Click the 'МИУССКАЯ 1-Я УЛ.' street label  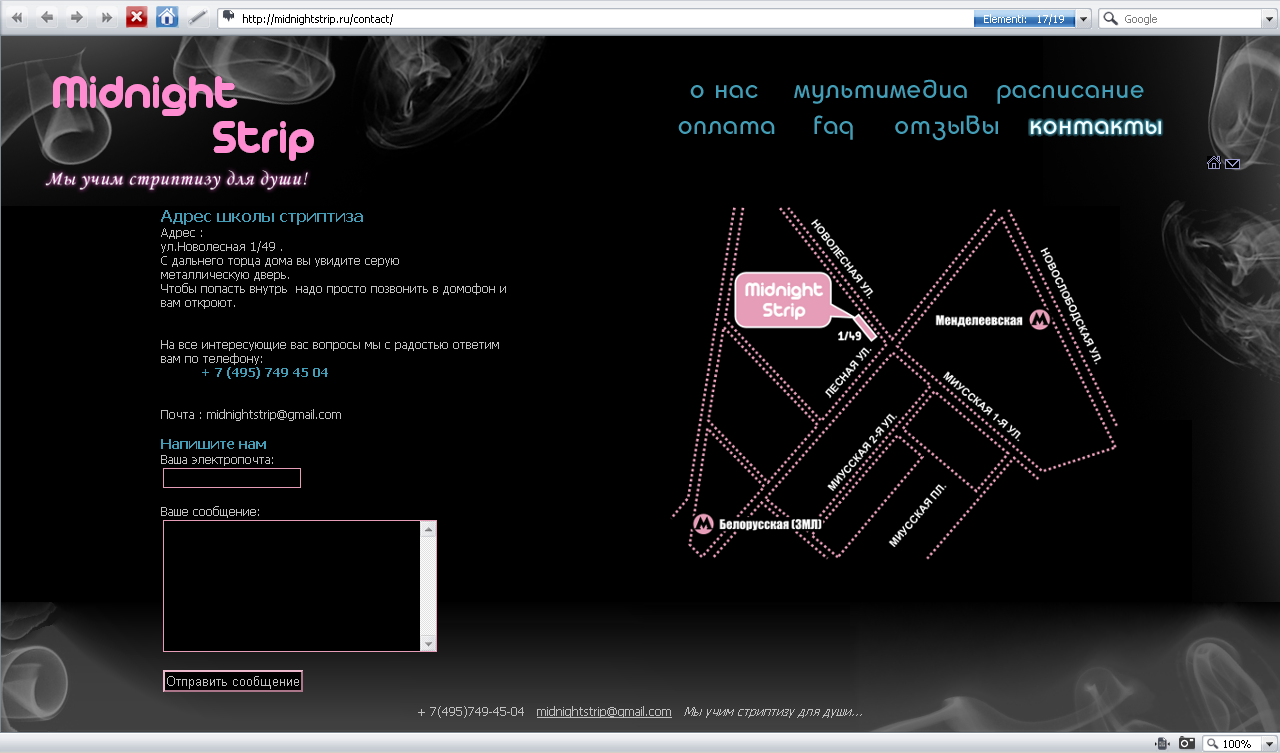pos(982,405)
